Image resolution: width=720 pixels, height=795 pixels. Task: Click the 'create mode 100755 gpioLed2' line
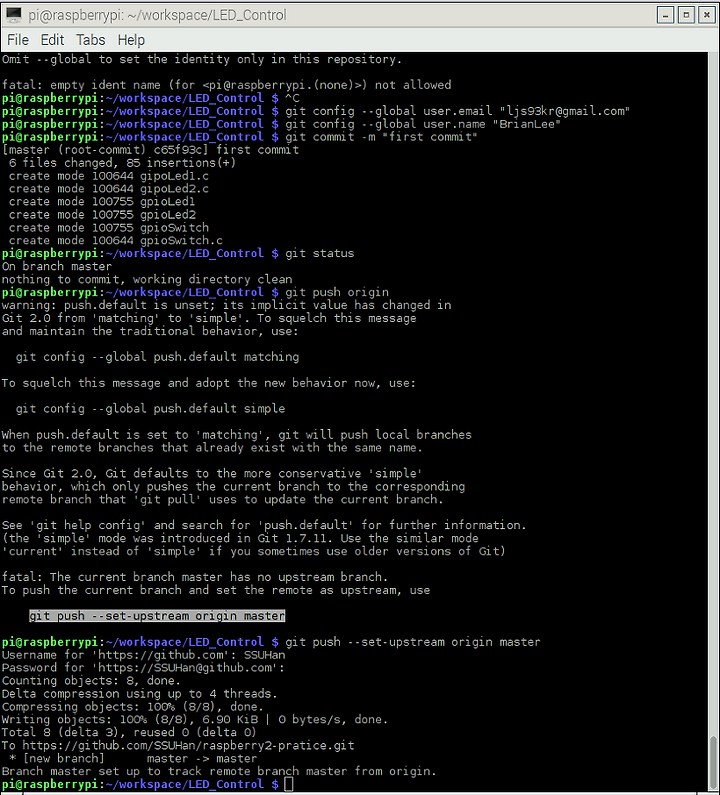coord(102,214)
